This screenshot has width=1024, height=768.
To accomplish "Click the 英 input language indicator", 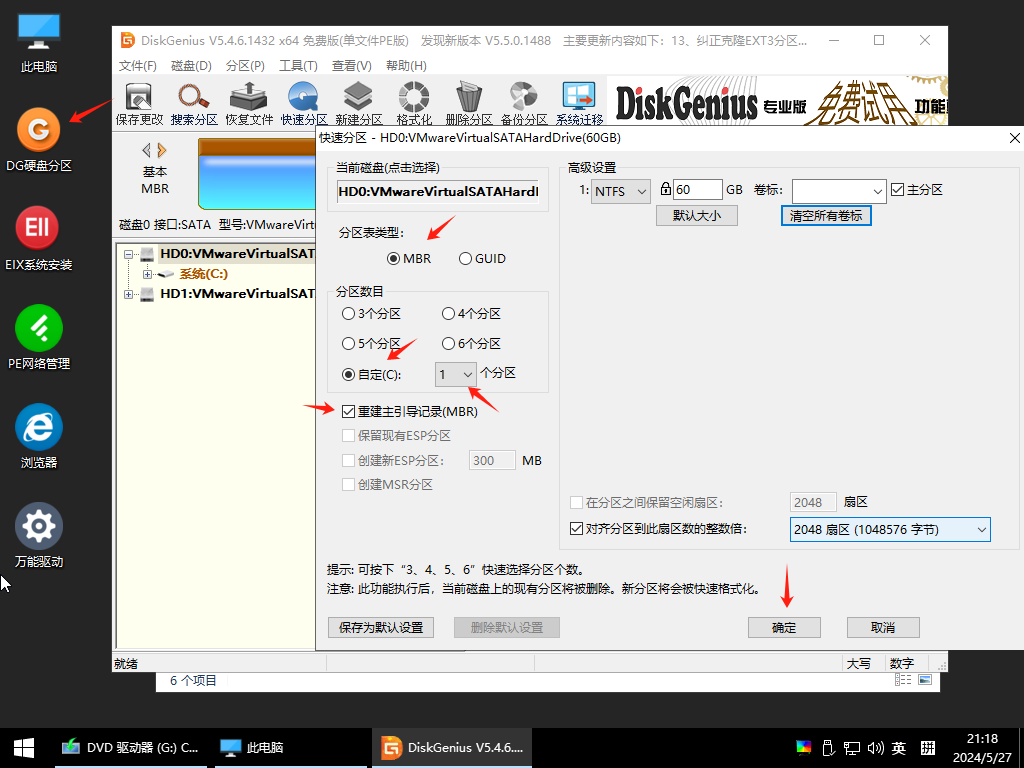I will click(x=899, y=748).
